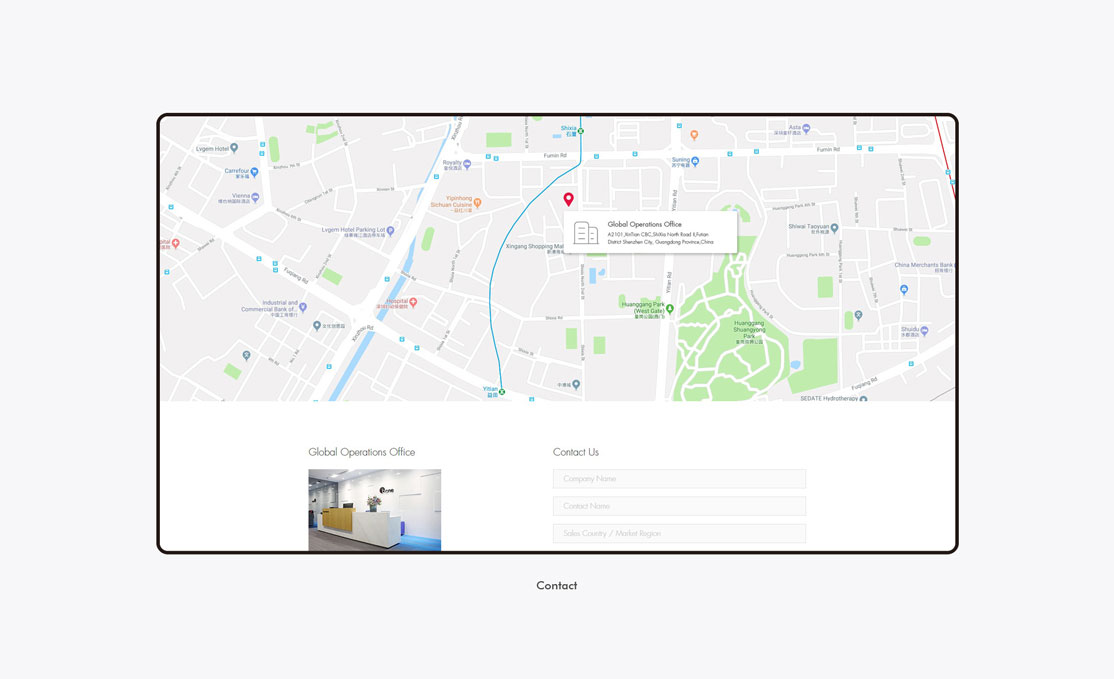Screen dimensions: 1114x679
Task: Select the Shuidu hotel marker
Action: [x=924, y=331]
